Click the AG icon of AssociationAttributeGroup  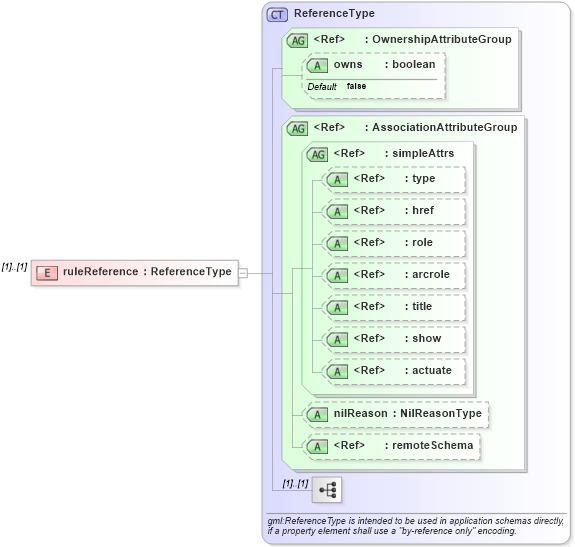tap(297, 129)
